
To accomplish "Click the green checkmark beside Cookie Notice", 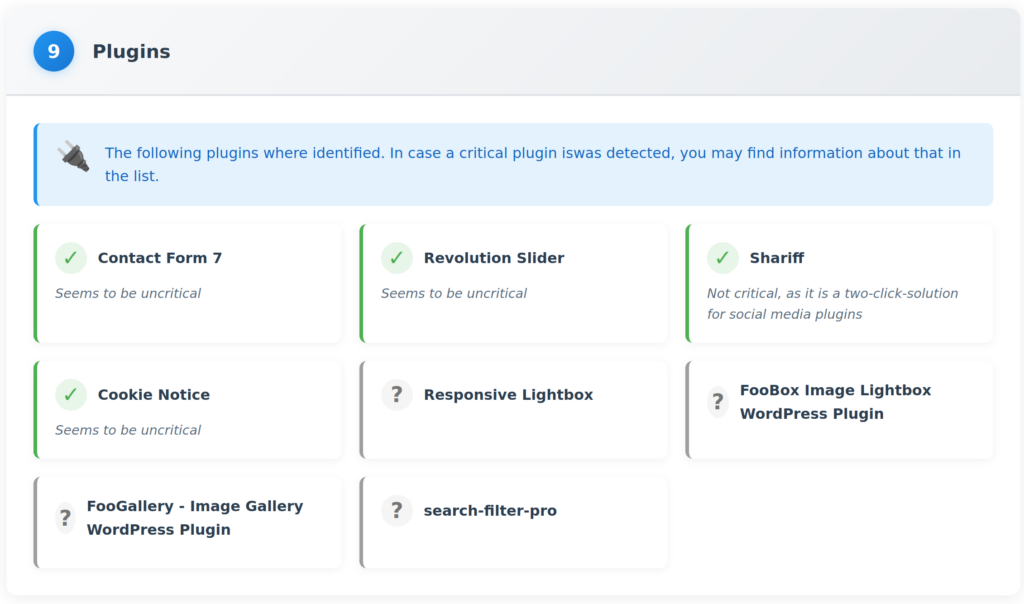I will [x=70, y=395].
